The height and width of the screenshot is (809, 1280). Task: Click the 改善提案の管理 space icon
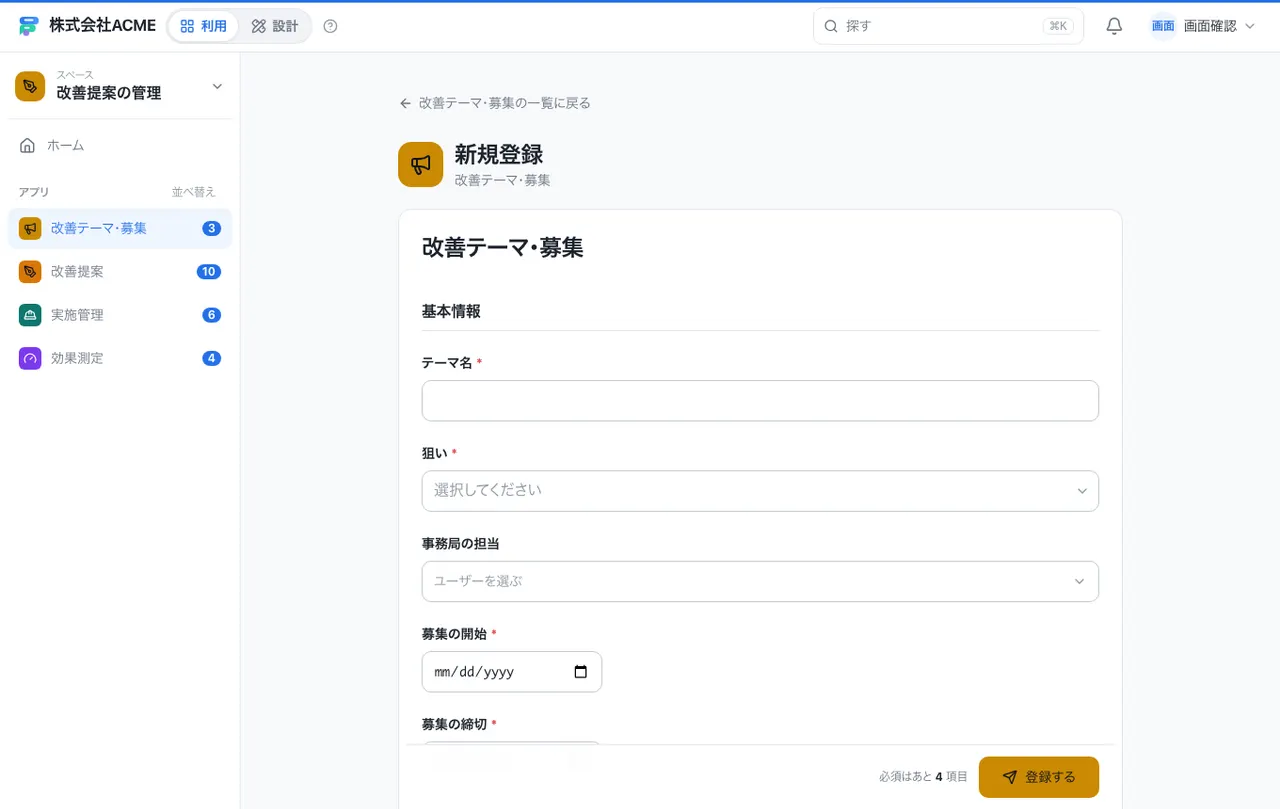click(30, 86)
